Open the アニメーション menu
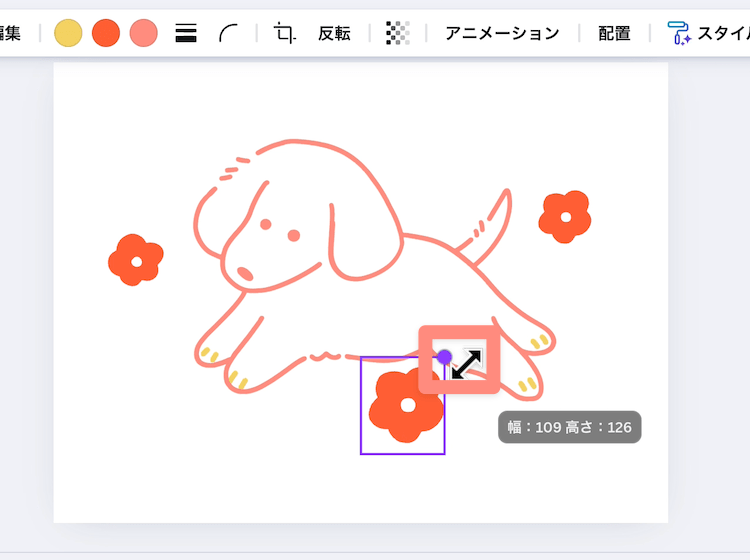The height and width of the screenshot is (560, 750). pos(502,33)
